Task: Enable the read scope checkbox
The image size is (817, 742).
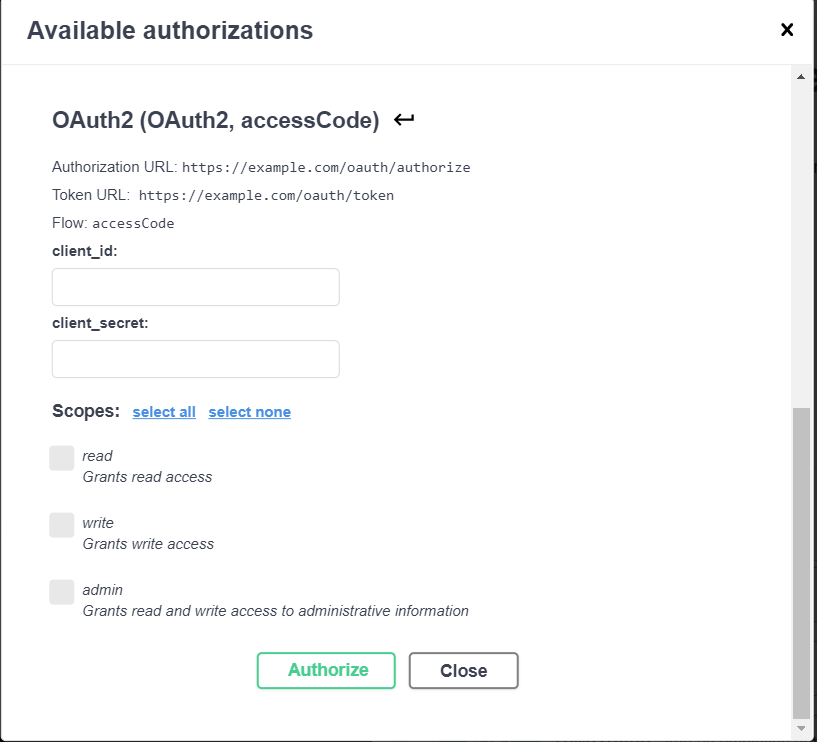Action: click(x=61, y=457)
